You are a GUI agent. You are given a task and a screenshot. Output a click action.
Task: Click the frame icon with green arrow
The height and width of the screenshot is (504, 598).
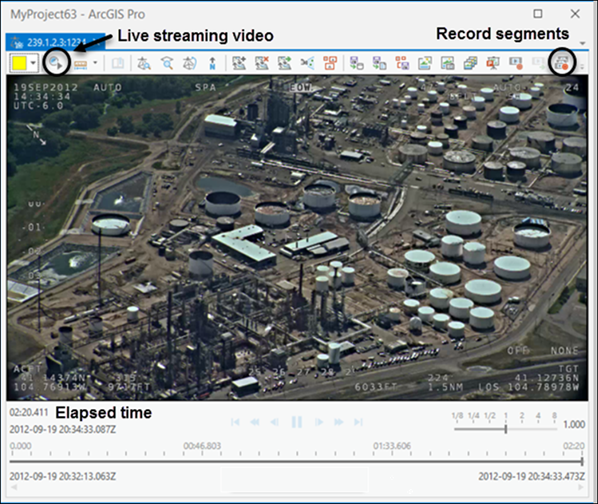click(x=285, y=63)
